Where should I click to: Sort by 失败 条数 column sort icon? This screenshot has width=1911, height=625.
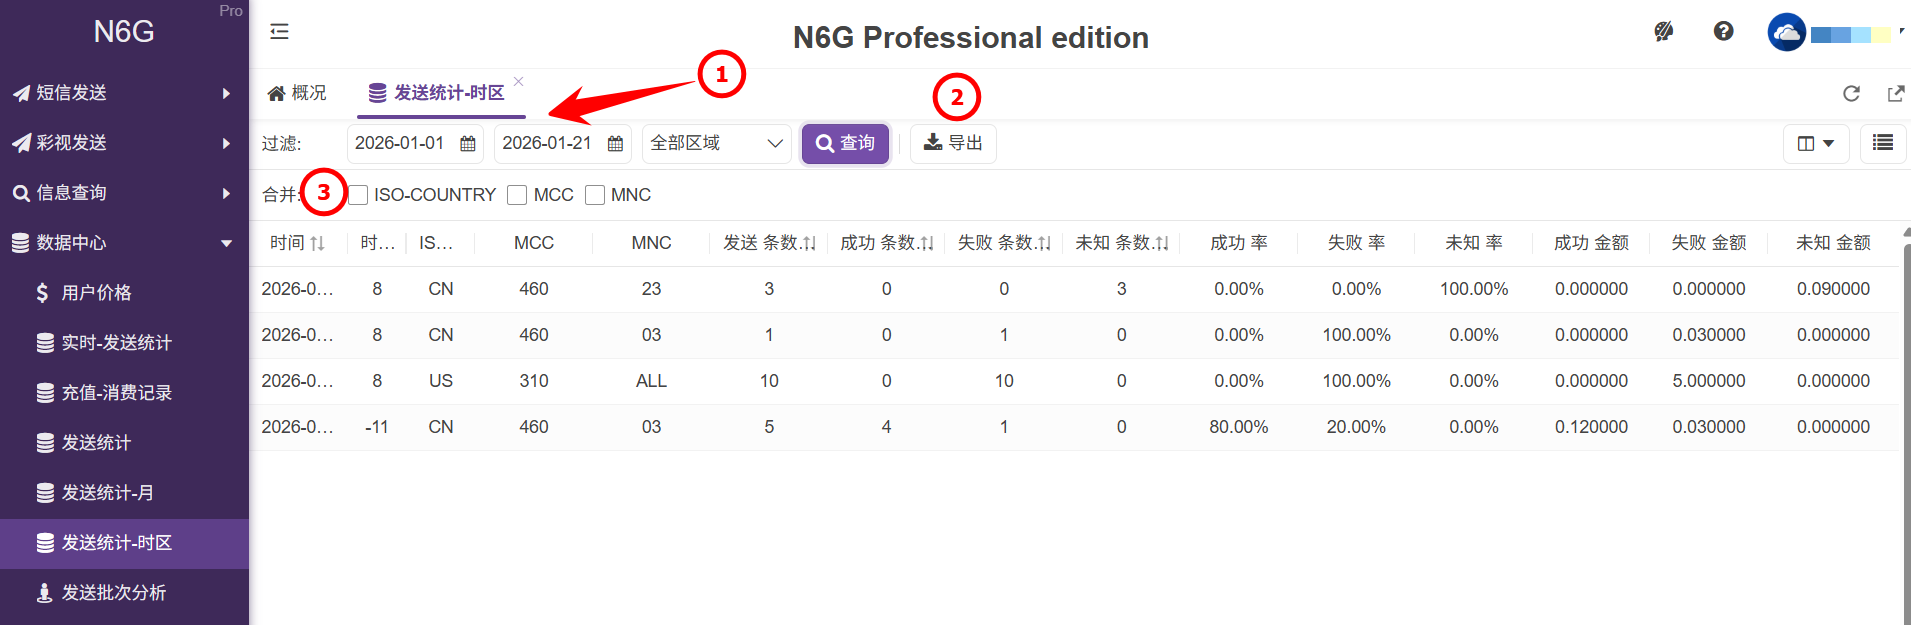point(1044,243)
